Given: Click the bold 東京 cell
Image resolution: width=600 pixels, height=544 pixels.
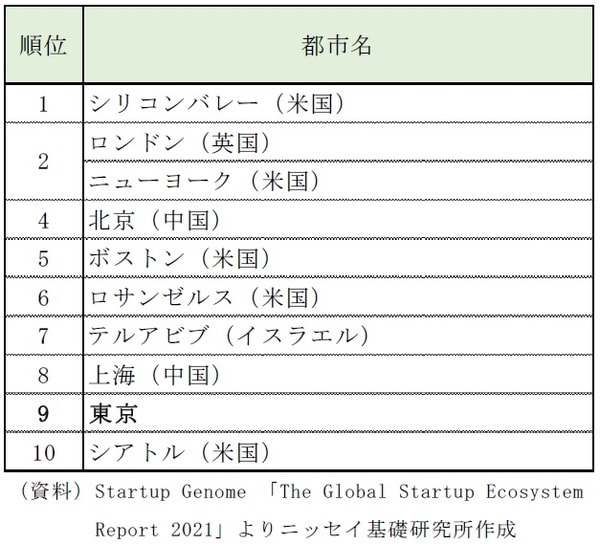Looking at the screenshot, I should click(x=114, y=413).
